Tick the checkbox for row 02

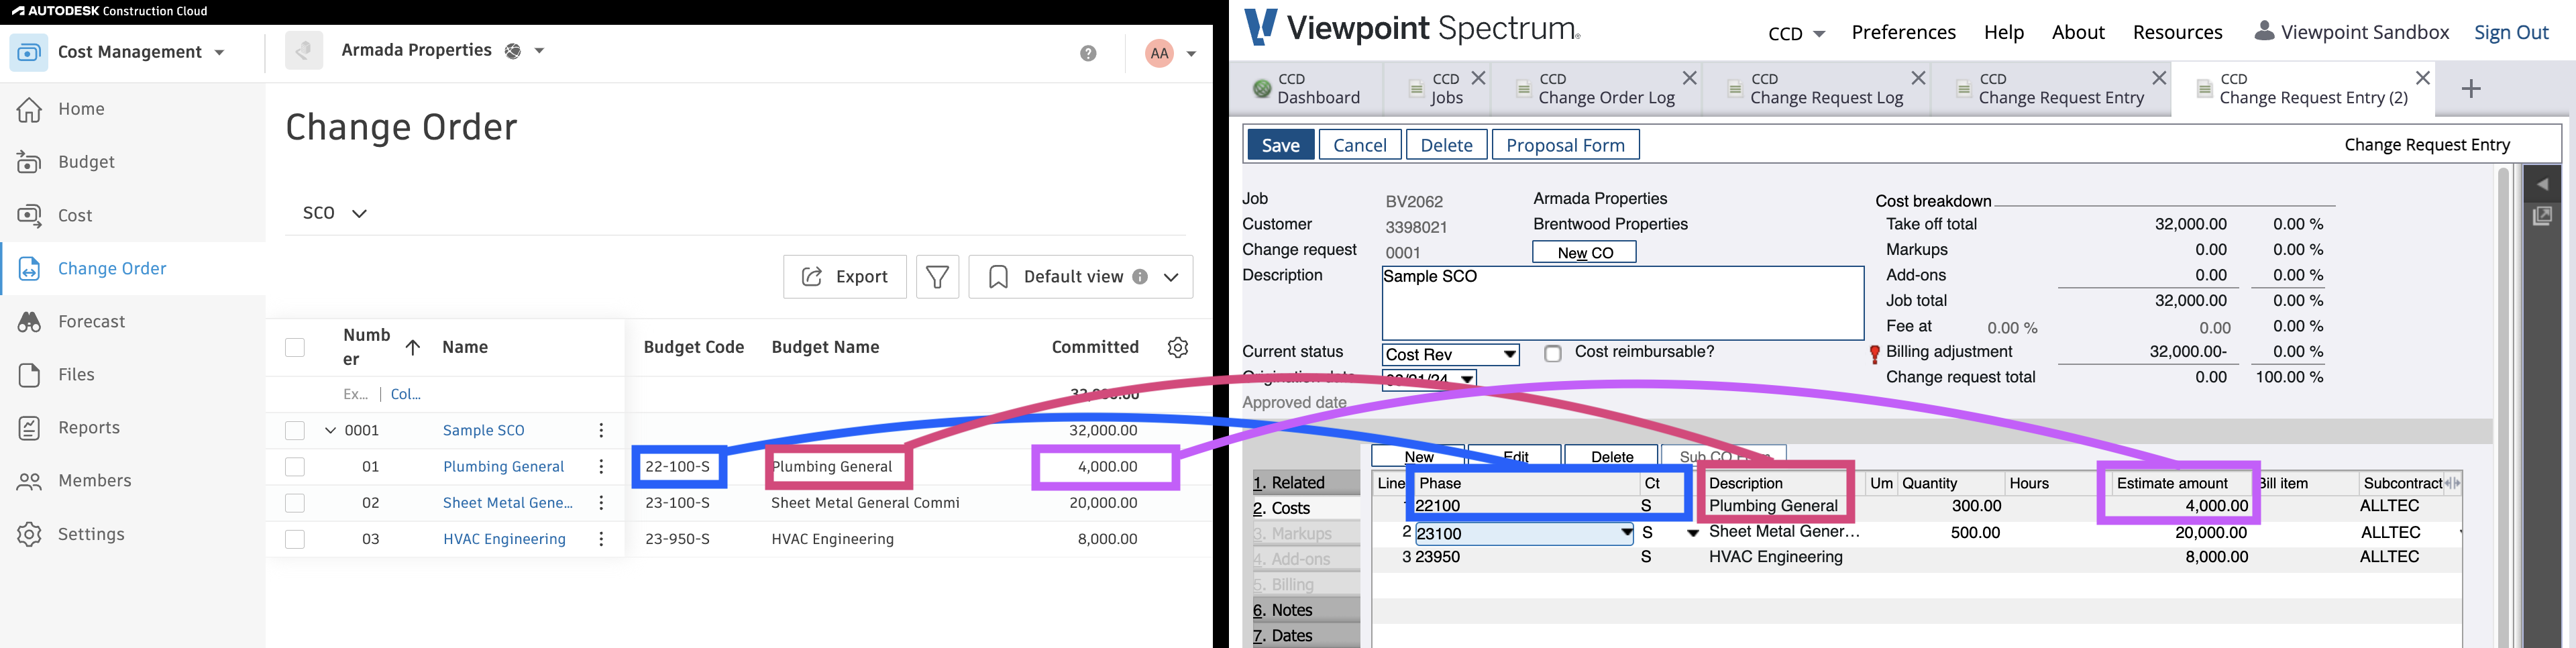[294, 502]
